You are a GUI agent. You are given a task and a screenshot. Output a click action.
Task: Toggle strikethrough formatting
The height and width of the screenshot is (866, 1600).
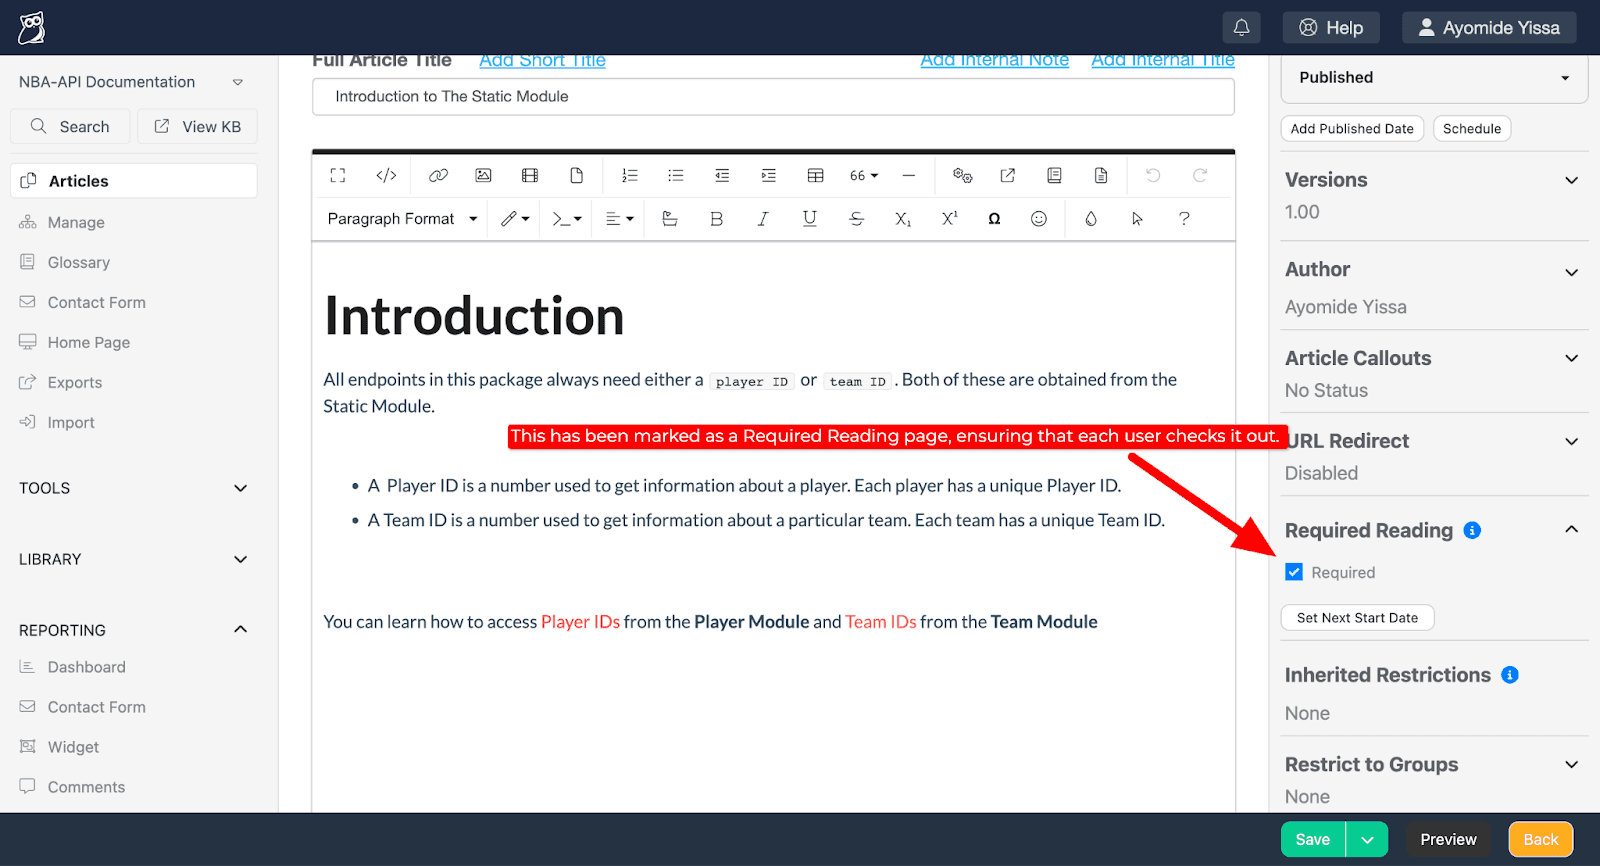point(856,219)
